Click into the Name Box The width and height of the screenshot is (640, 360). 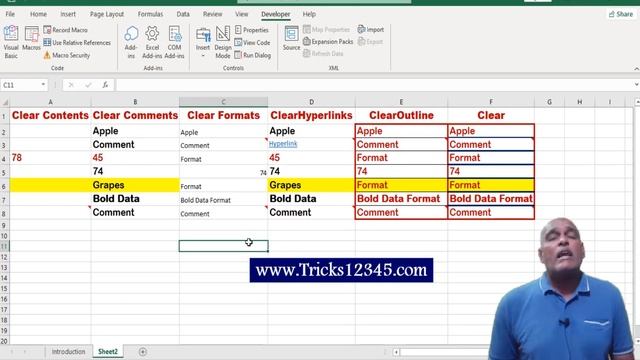coord(20,85)
